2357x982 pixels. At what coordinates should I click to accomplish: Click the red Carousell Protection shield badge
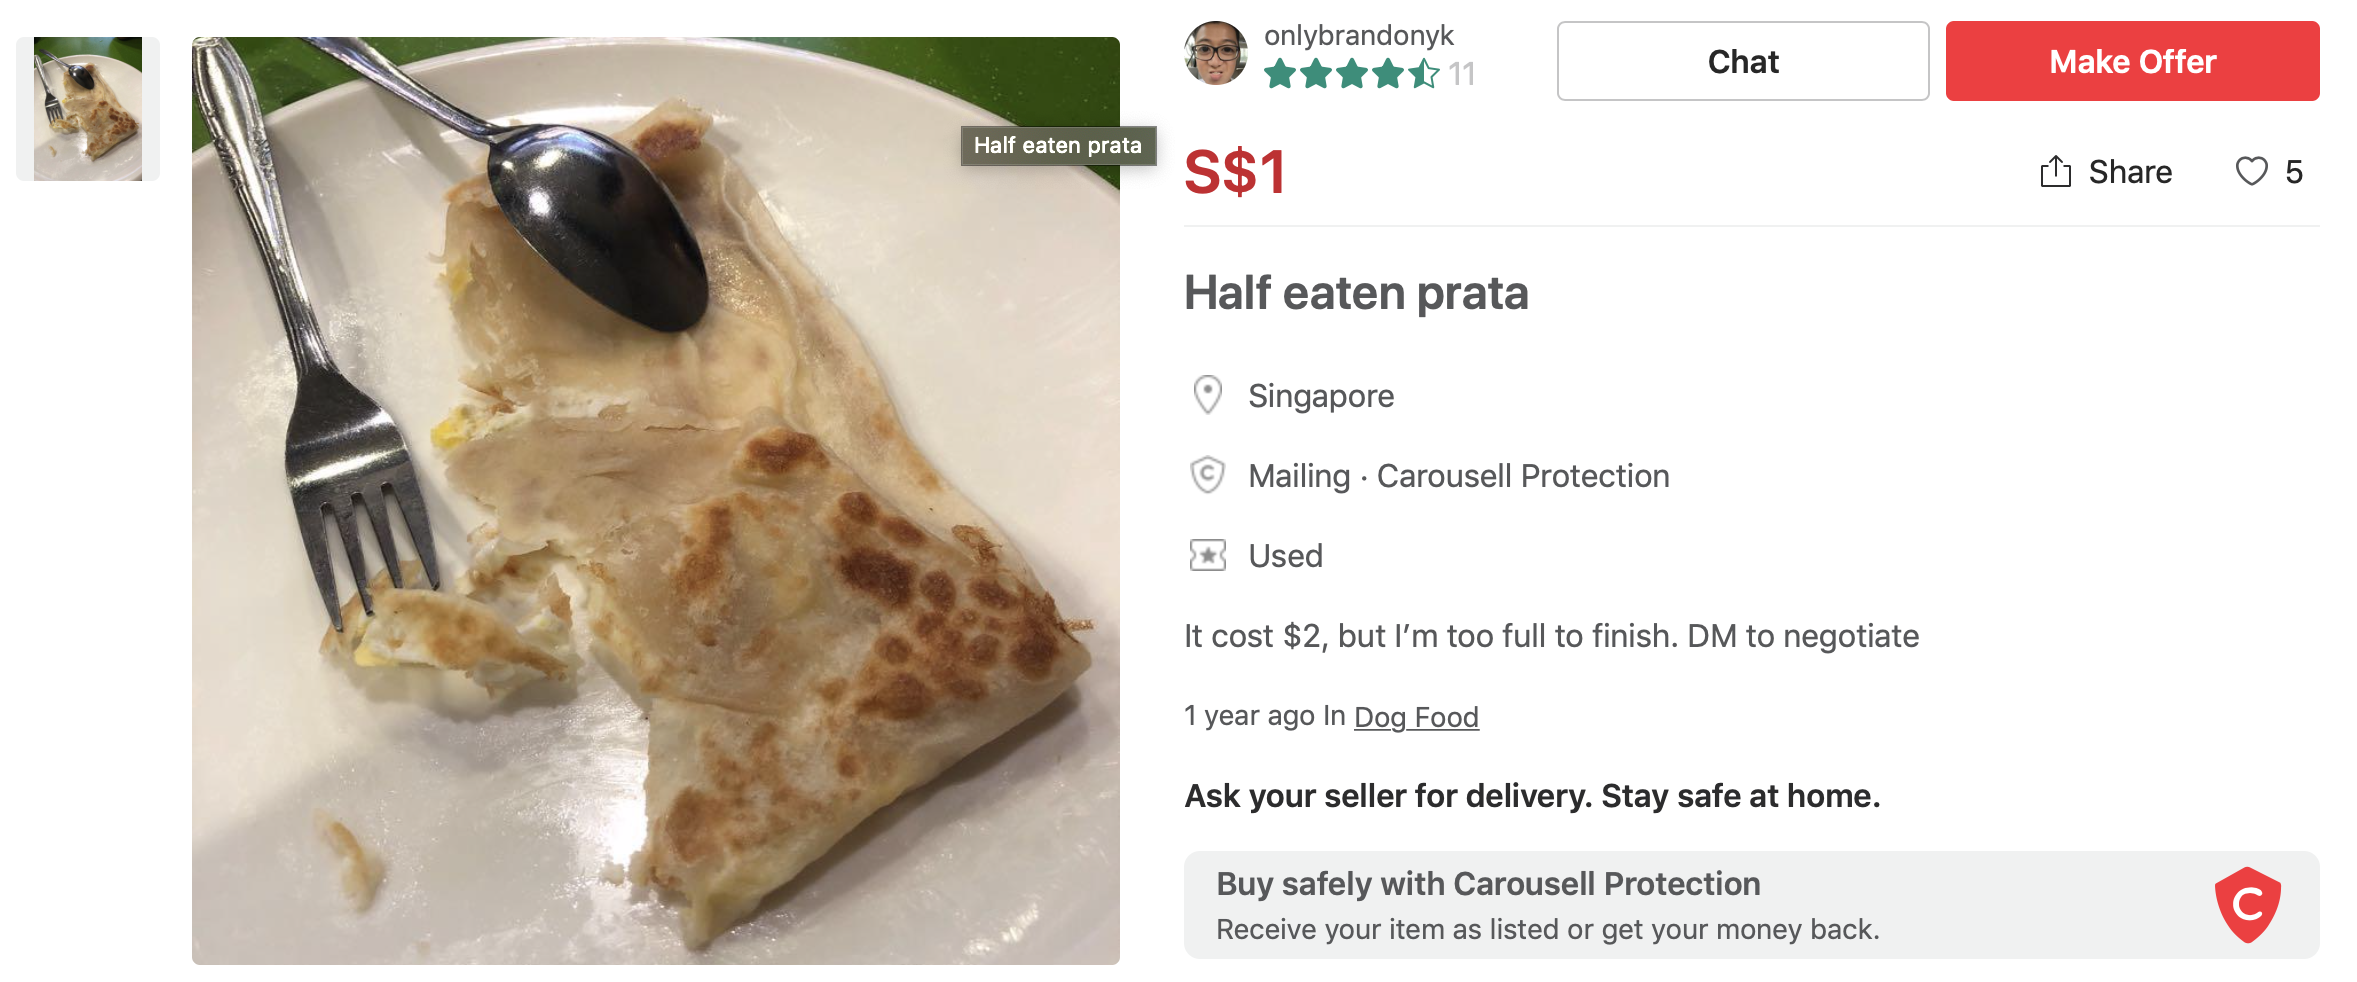click(x=2247, y=905)
